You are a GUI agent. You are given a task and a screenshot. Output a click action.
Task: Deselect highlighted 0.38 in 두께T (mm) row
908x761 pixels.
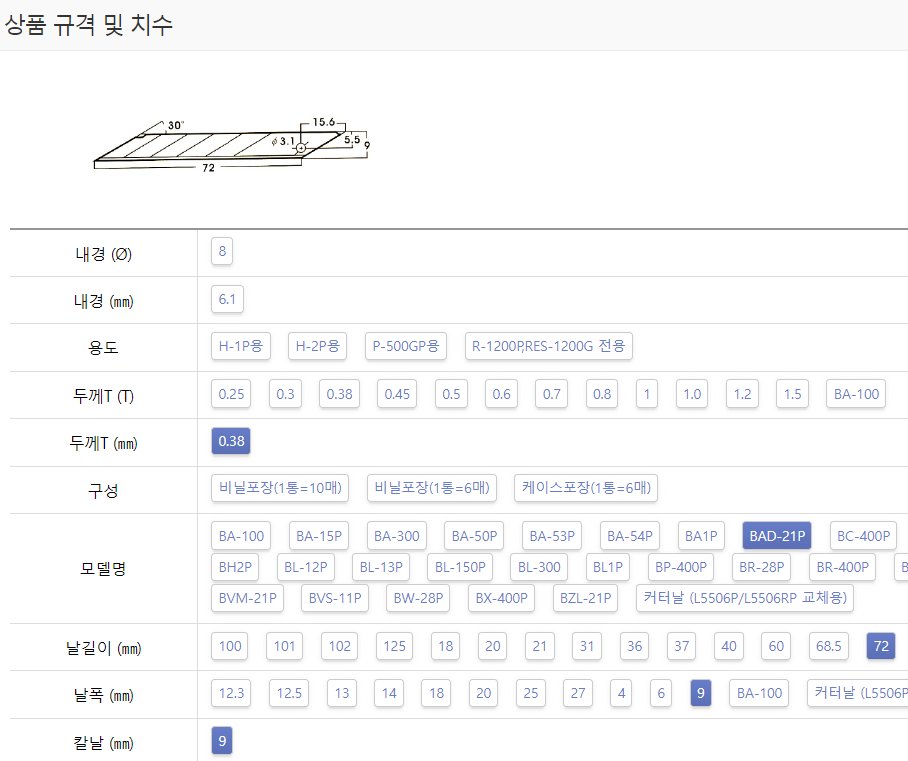point(231,441)
